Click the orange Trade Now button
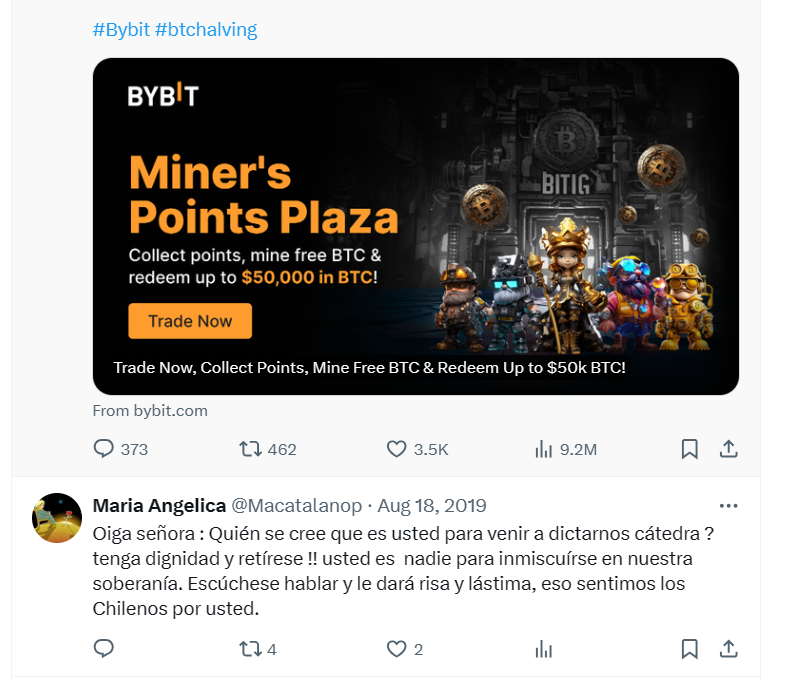This screenshot has height=680, width=789. tap(190, 321)
